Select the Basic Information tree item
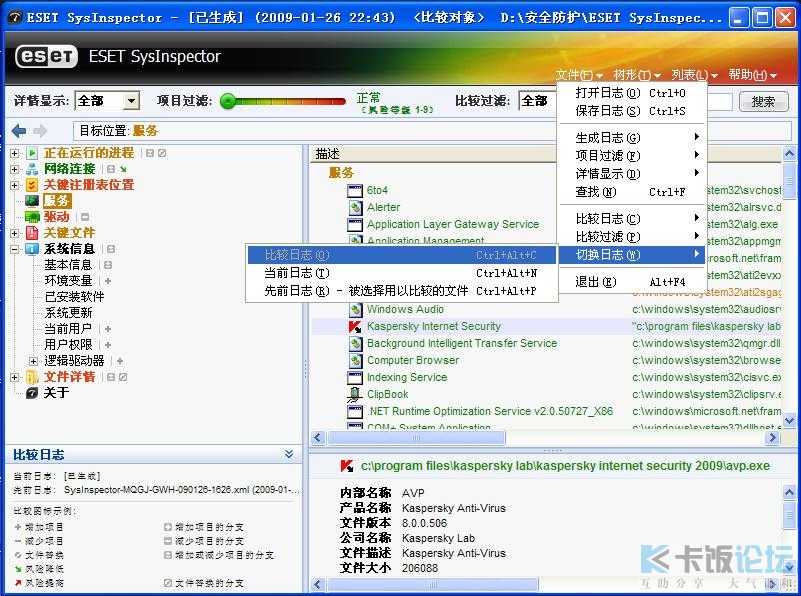The width and height of the screenshot is (801, 596). click(x=68, y=265)
